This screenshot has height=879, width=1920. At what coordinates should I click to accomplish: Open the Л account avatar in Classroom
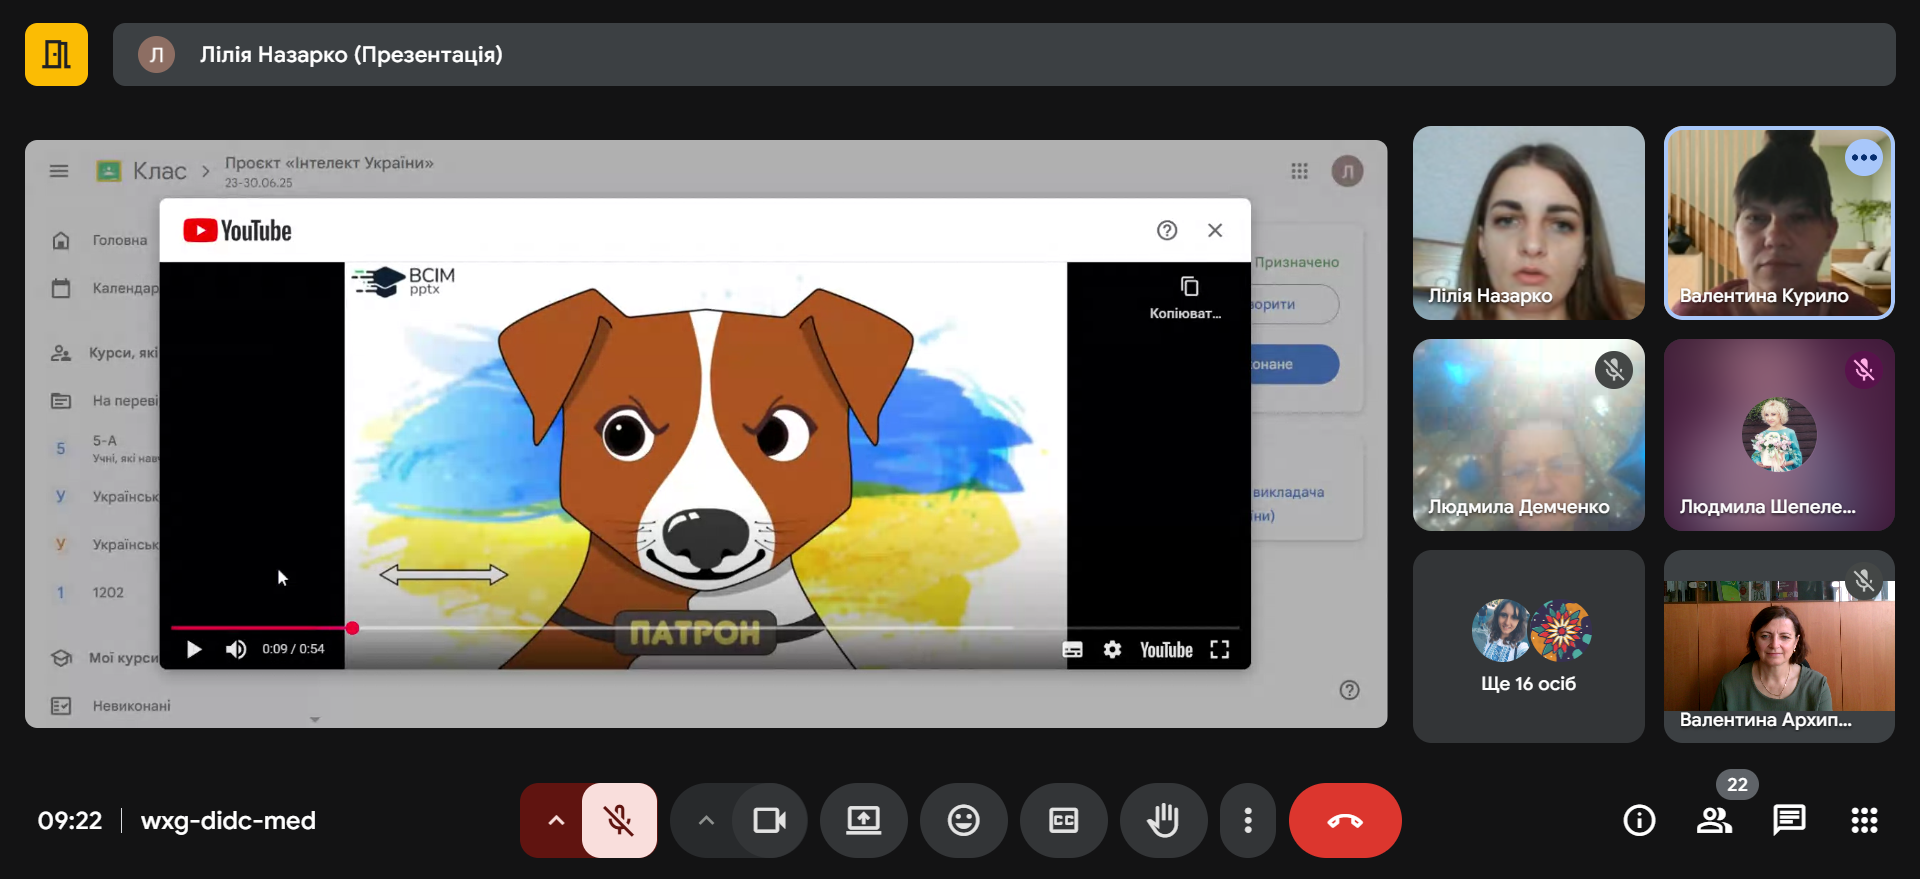coord(1347,171)
